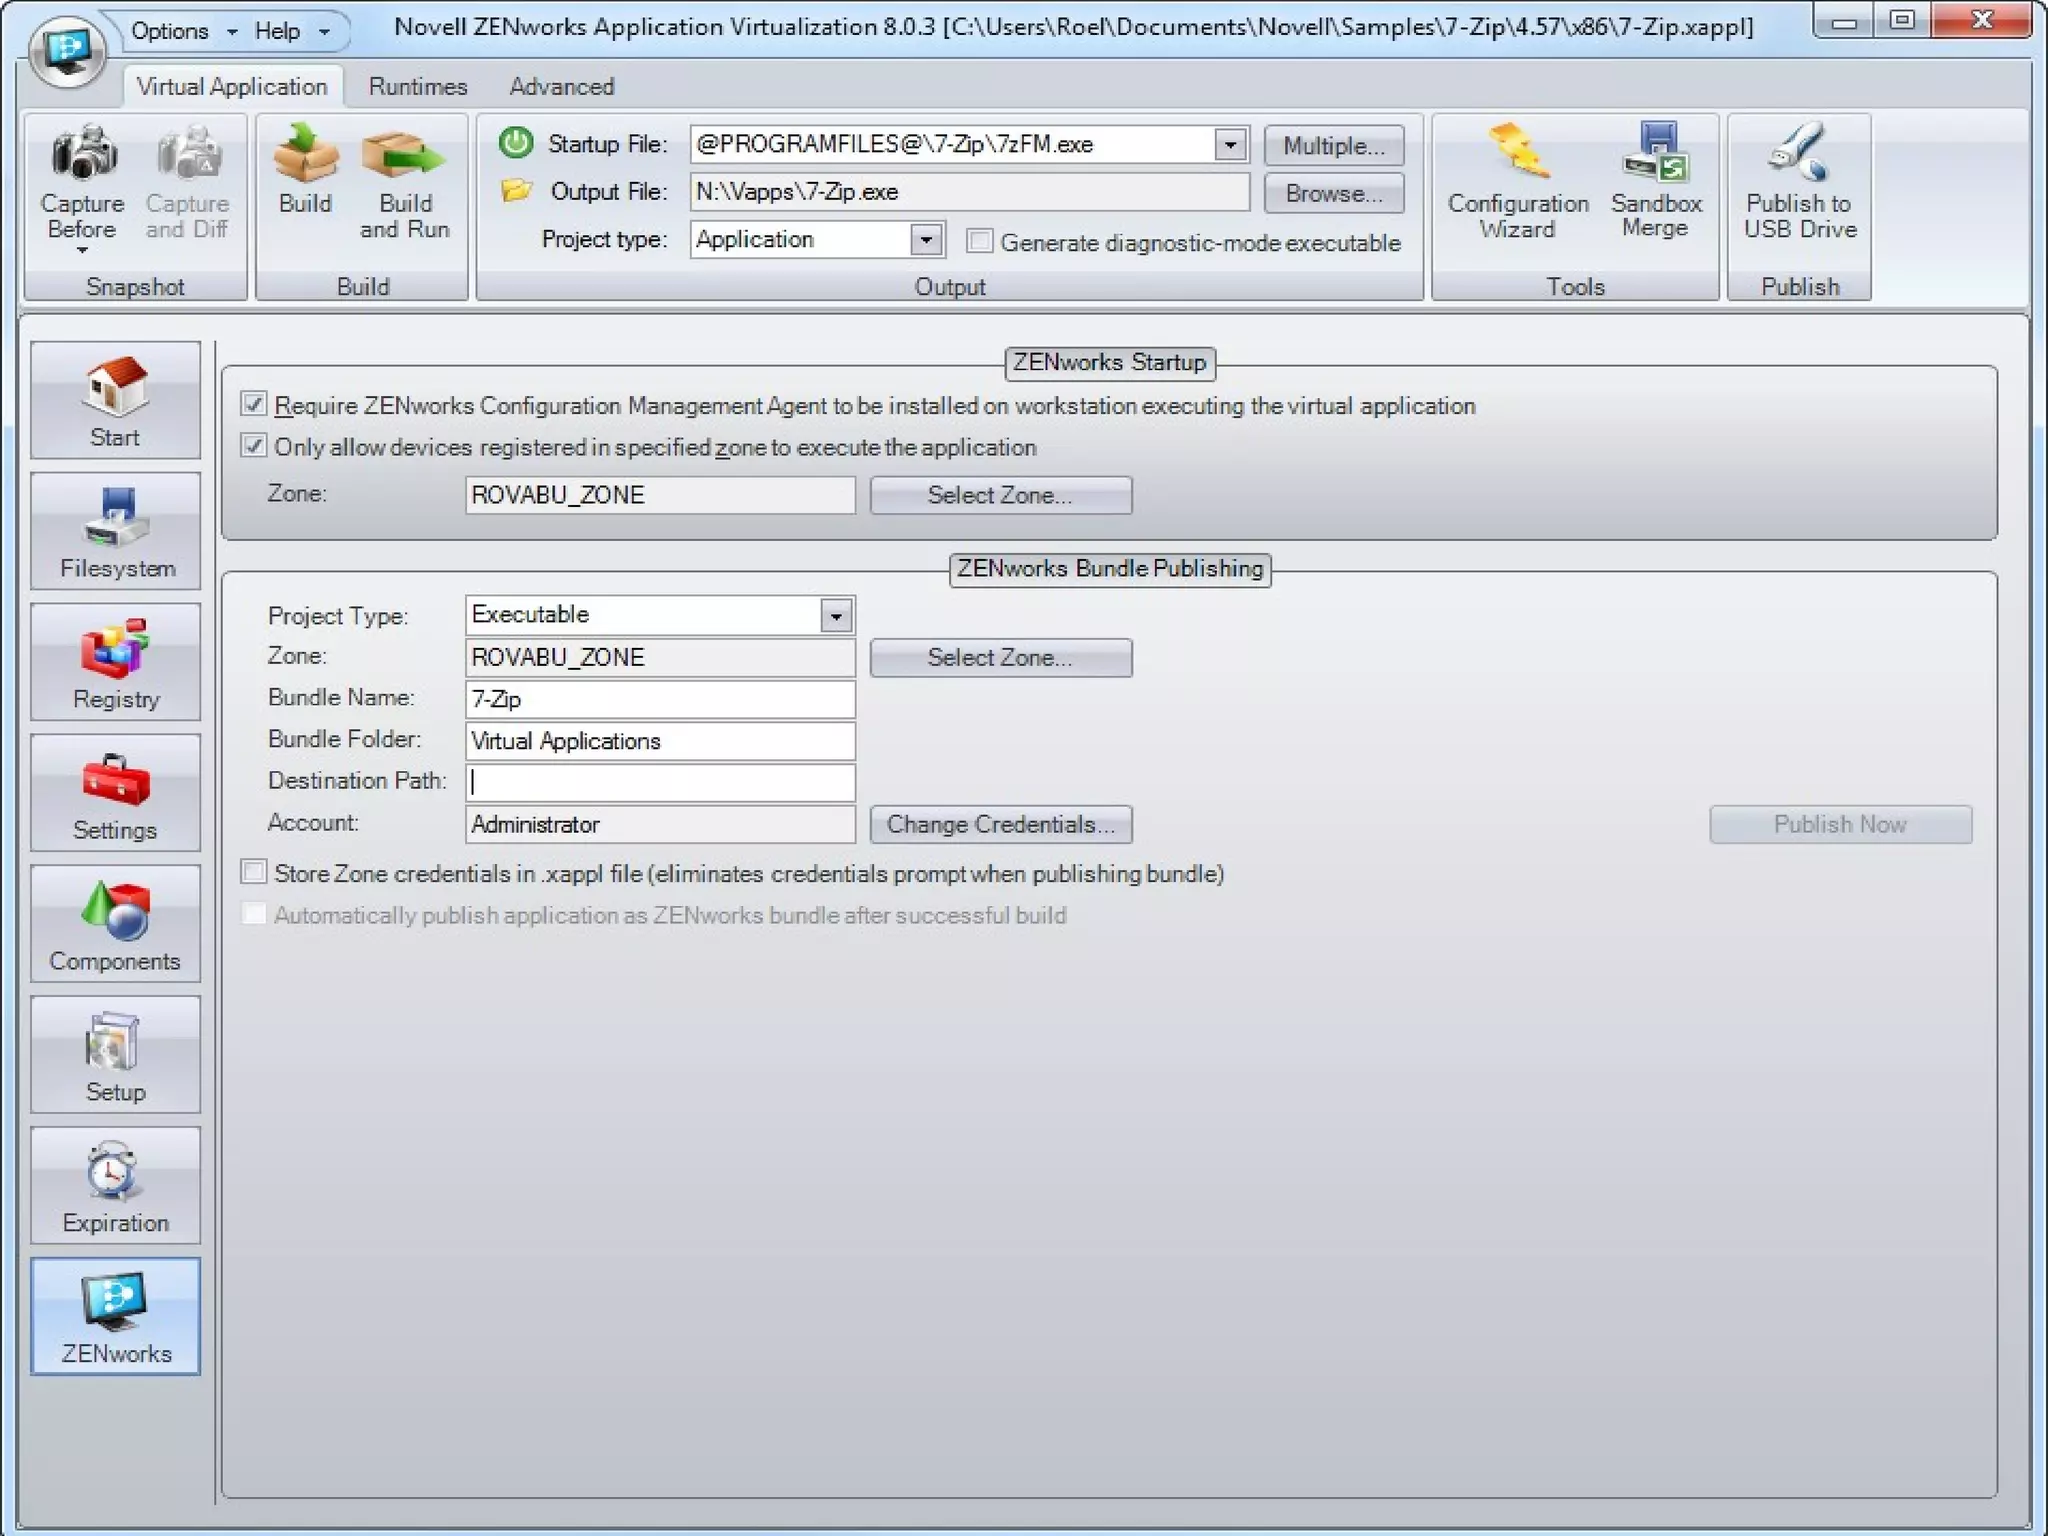Click the Output File path field
The height and width of the screenshot is (1536, 2048).
[969, 192]
